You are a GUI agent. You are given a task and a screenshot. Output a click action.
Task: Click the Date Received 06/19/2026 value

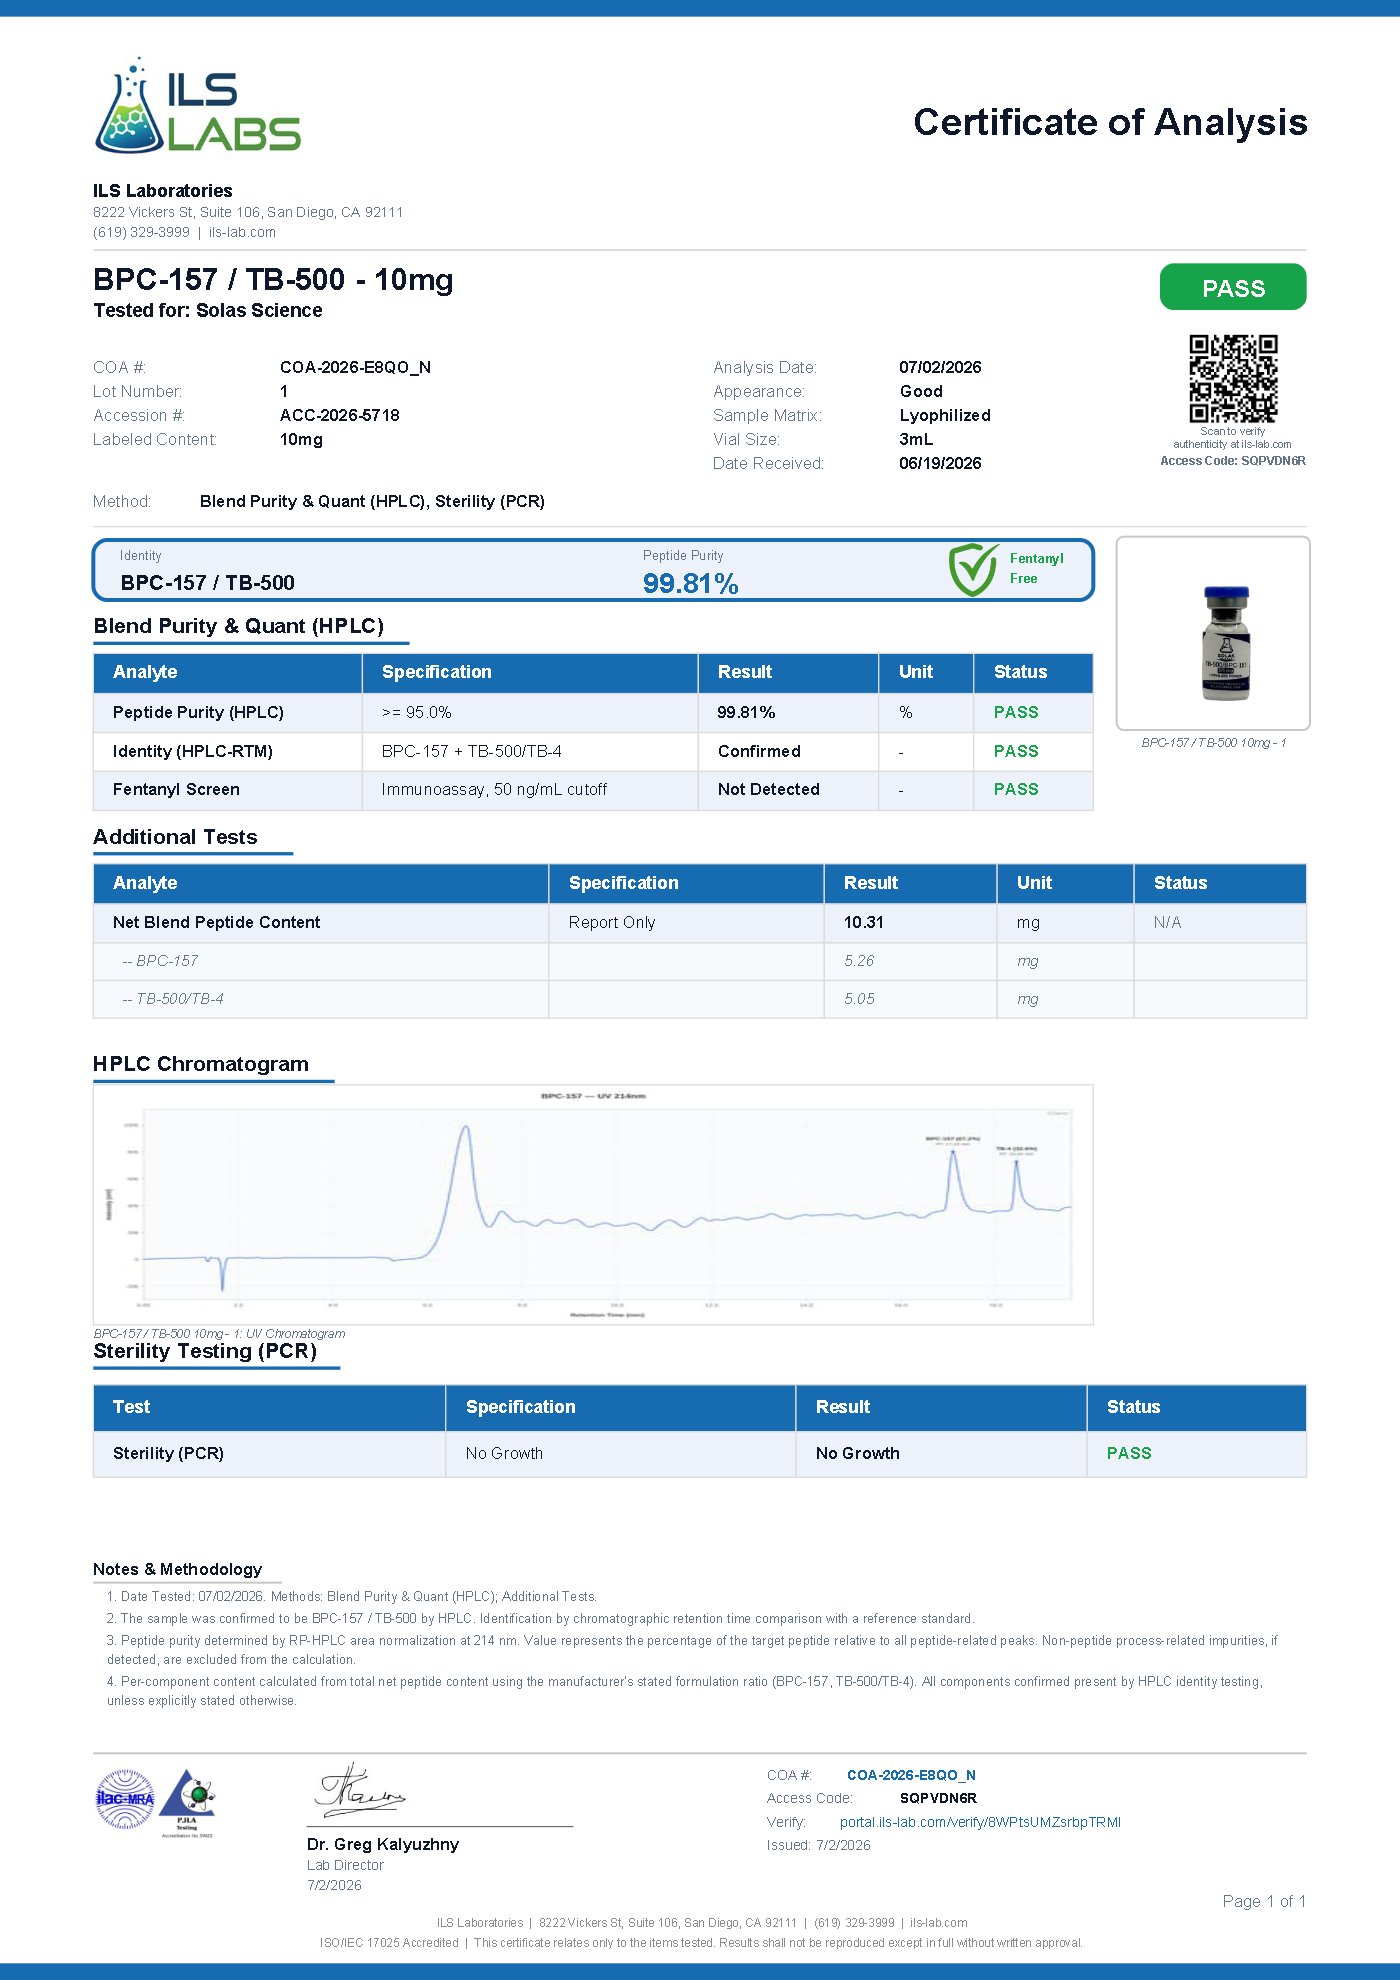pyautogui.click(x=940, y=463)
